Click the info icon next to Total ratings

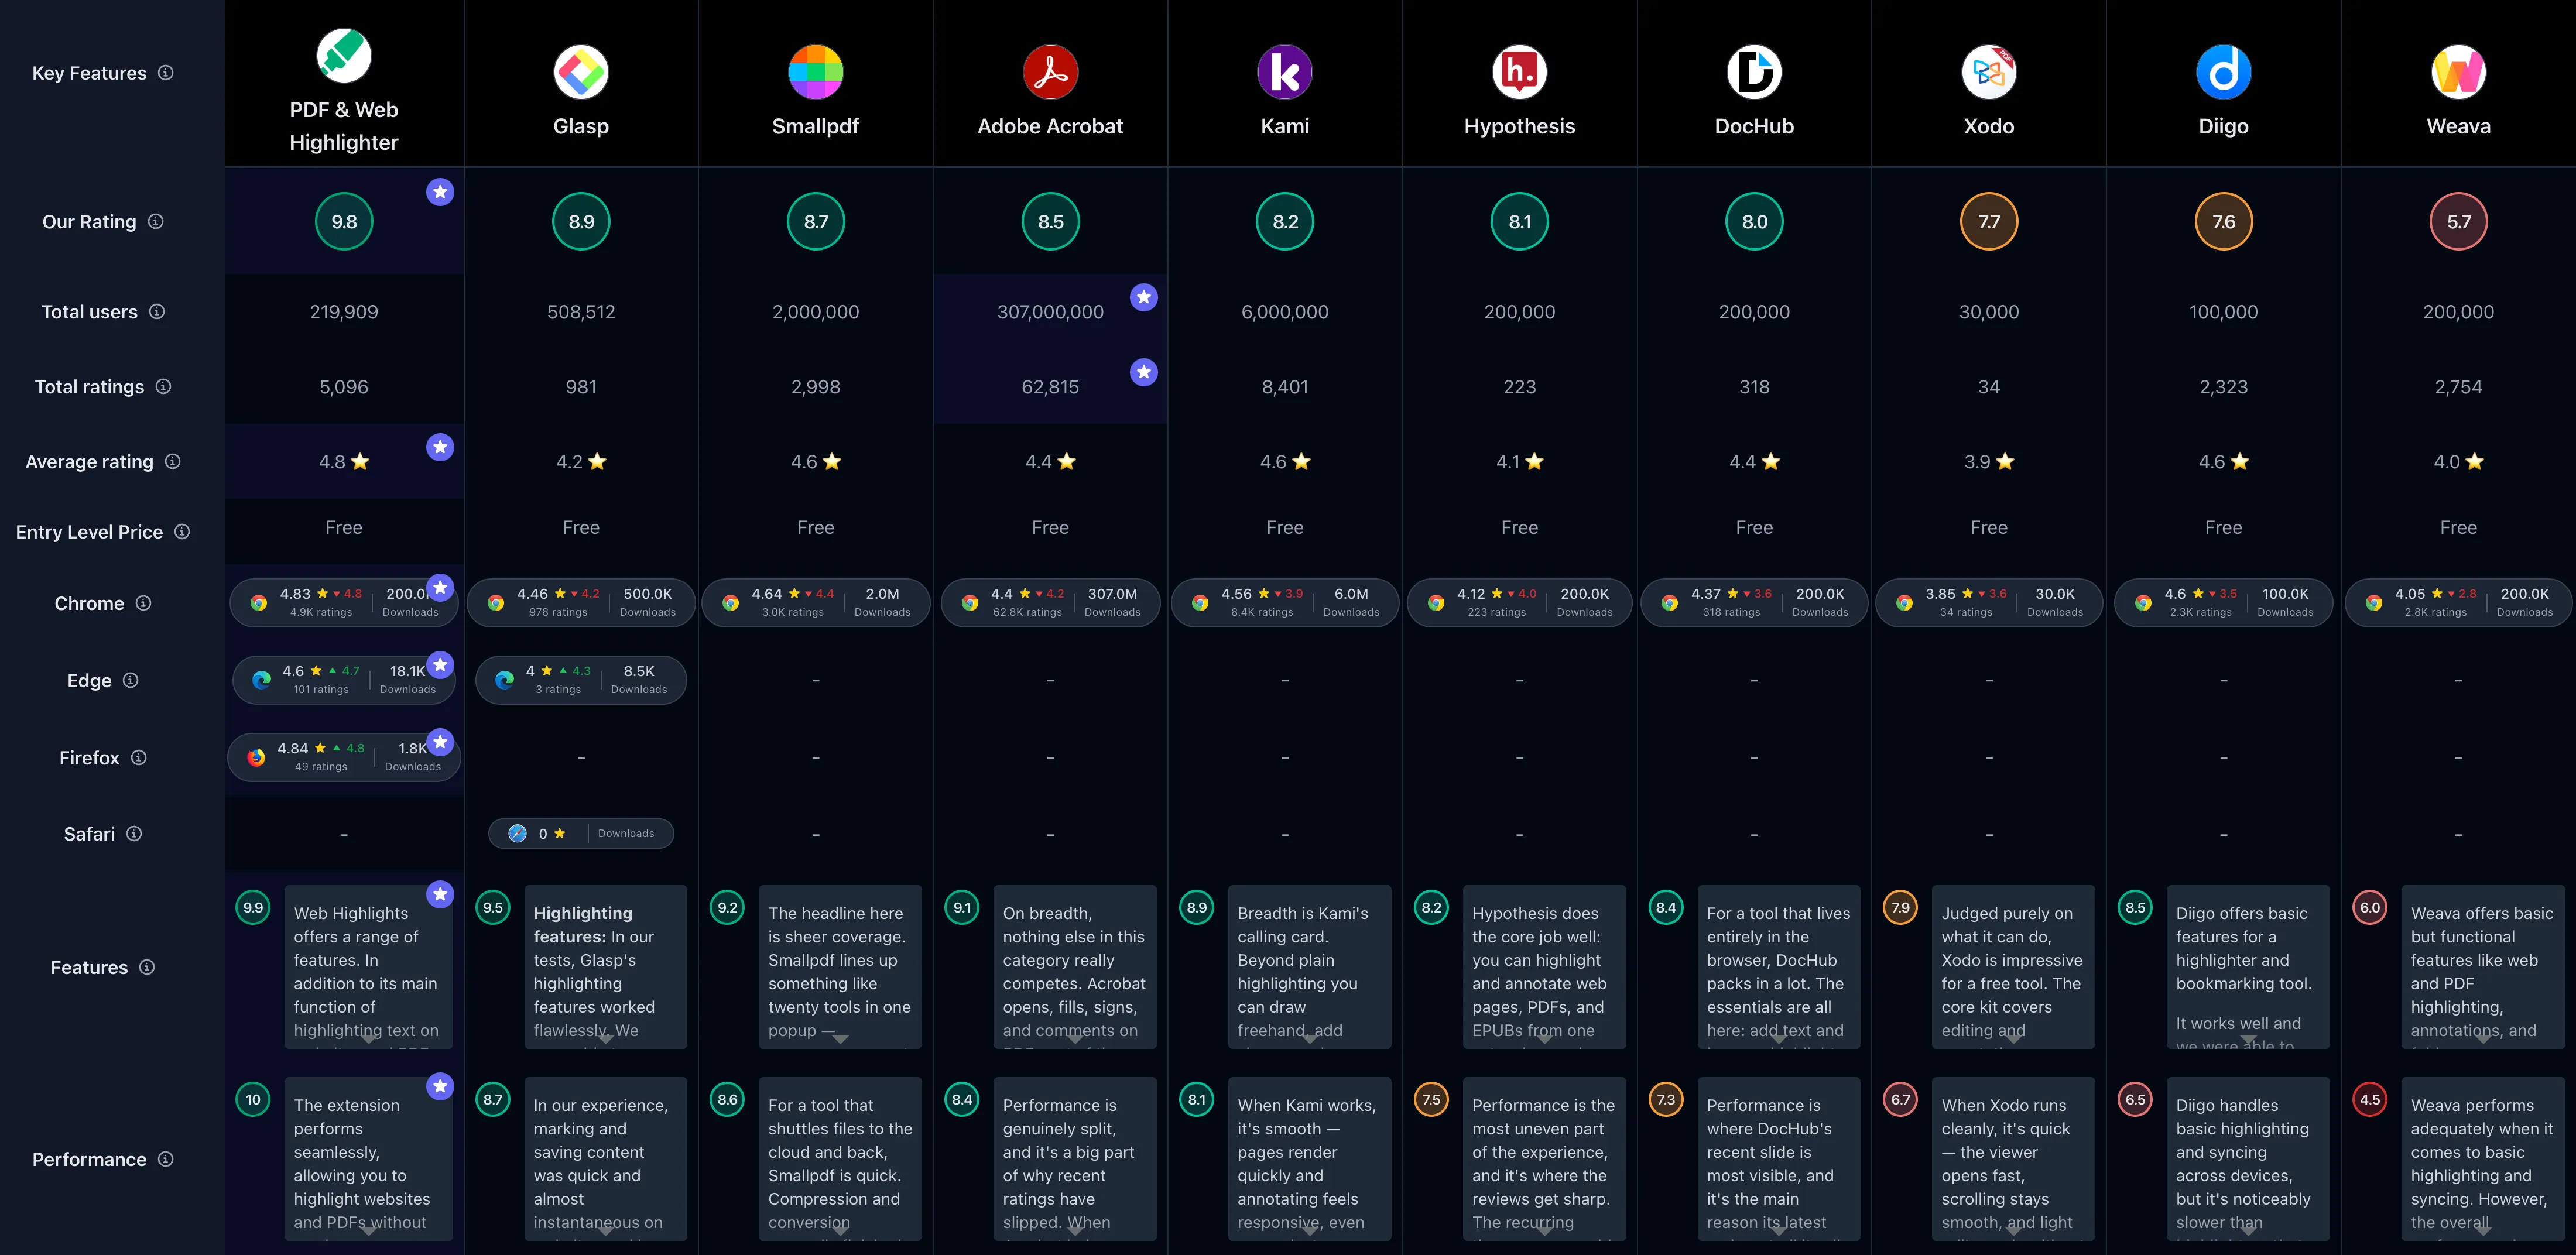[x=163, y=386]
